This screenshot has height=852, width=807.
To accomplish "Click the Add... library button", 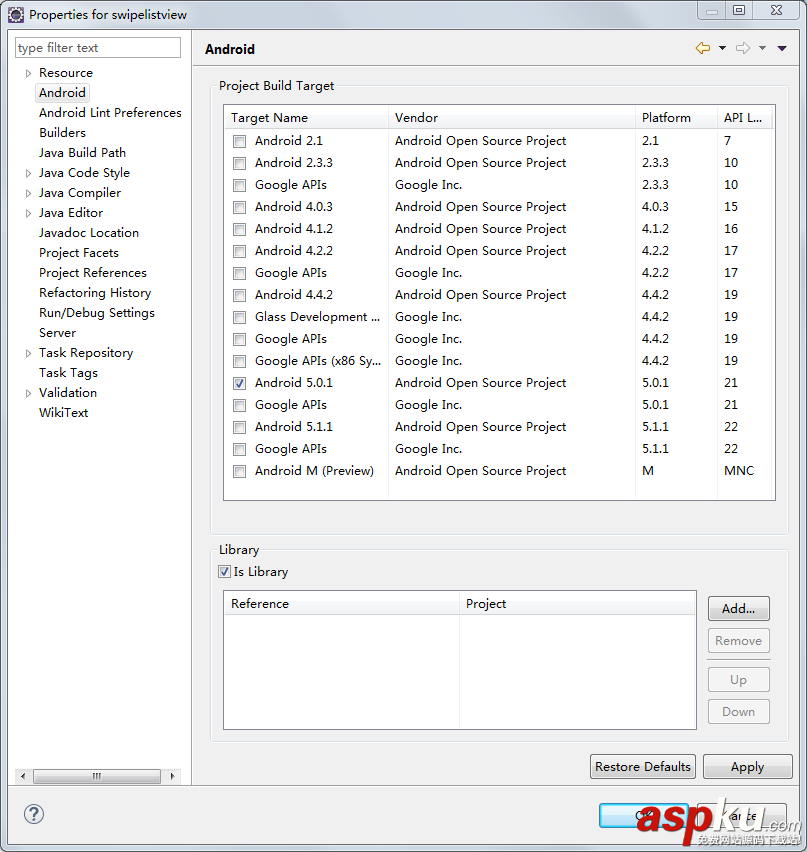I will [x=738, y=608].
